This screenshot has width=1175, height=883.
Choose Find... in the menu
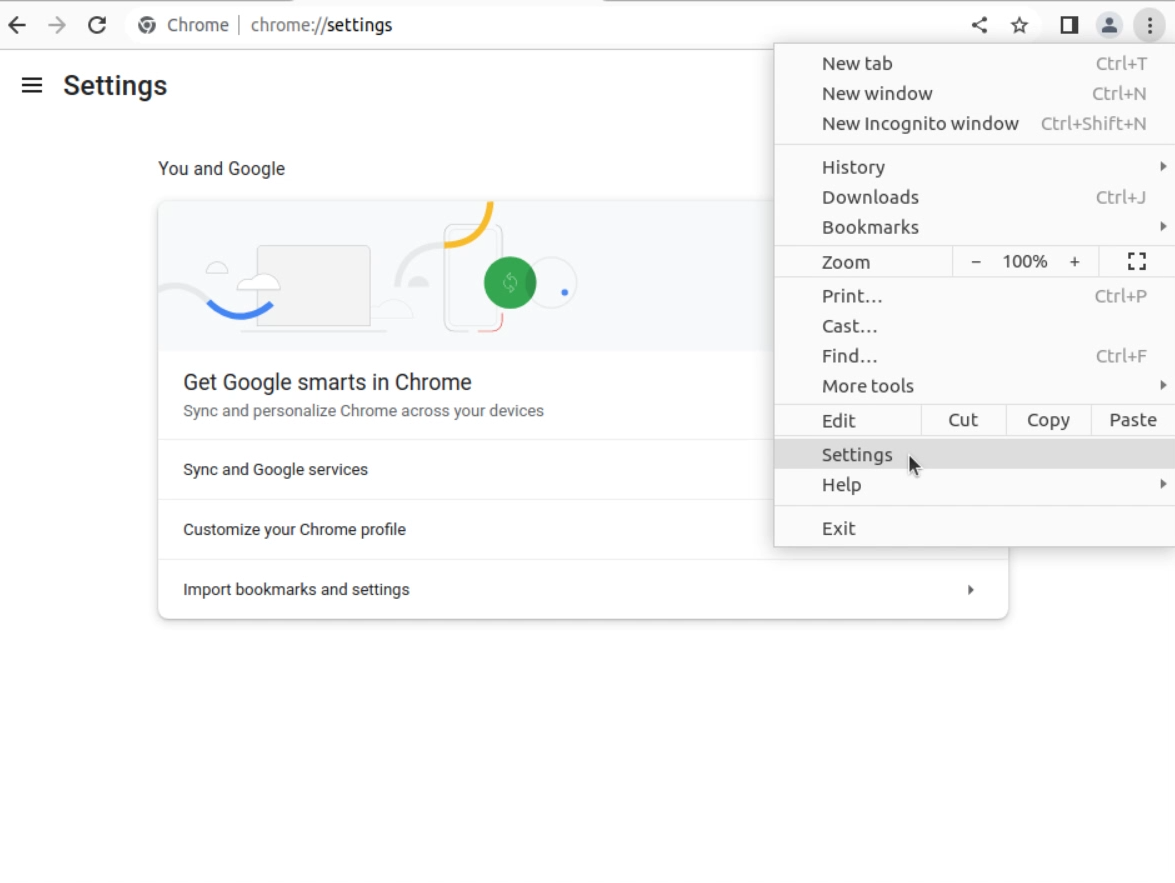click(x=974, y=356)
